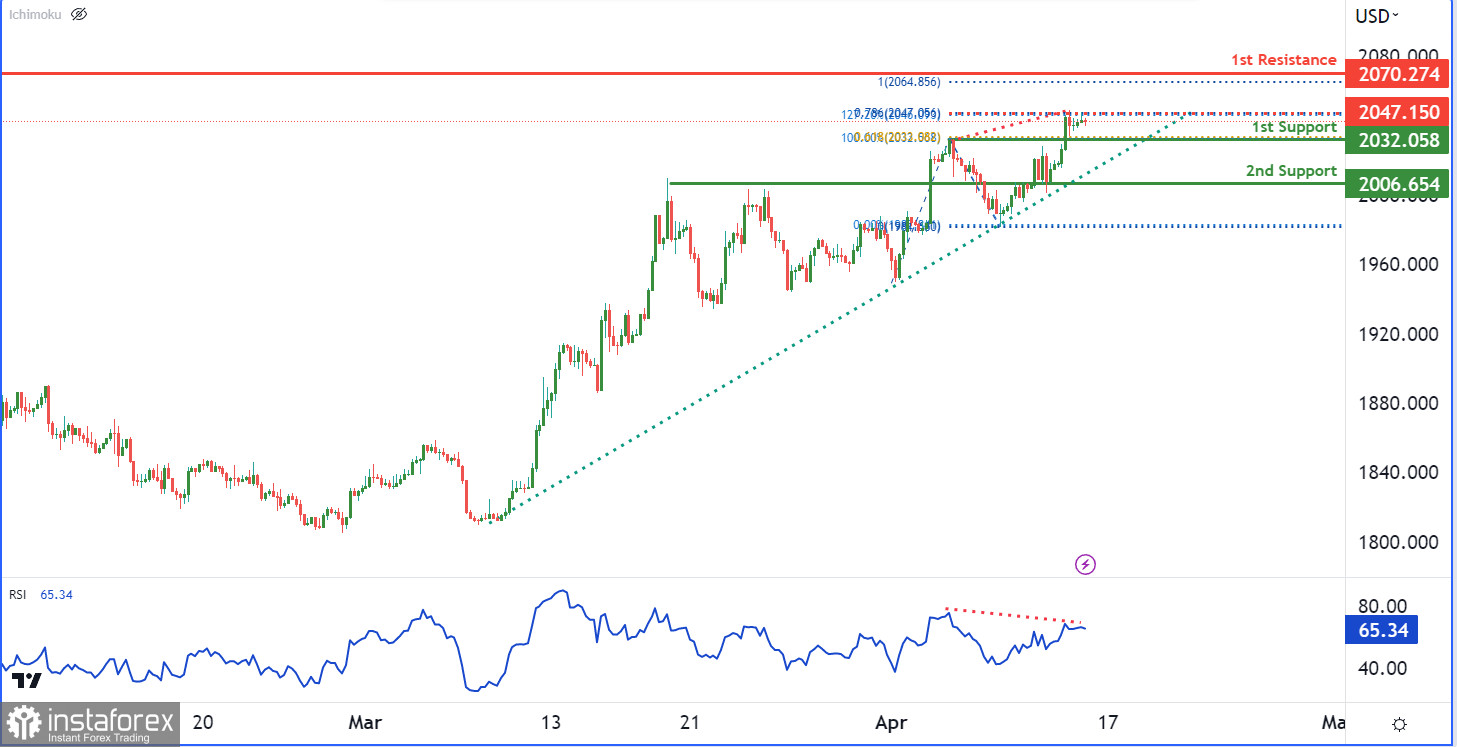Select the 2047.150 red price label
This screenshot has height=747, width=1457.
[1399, 111]
